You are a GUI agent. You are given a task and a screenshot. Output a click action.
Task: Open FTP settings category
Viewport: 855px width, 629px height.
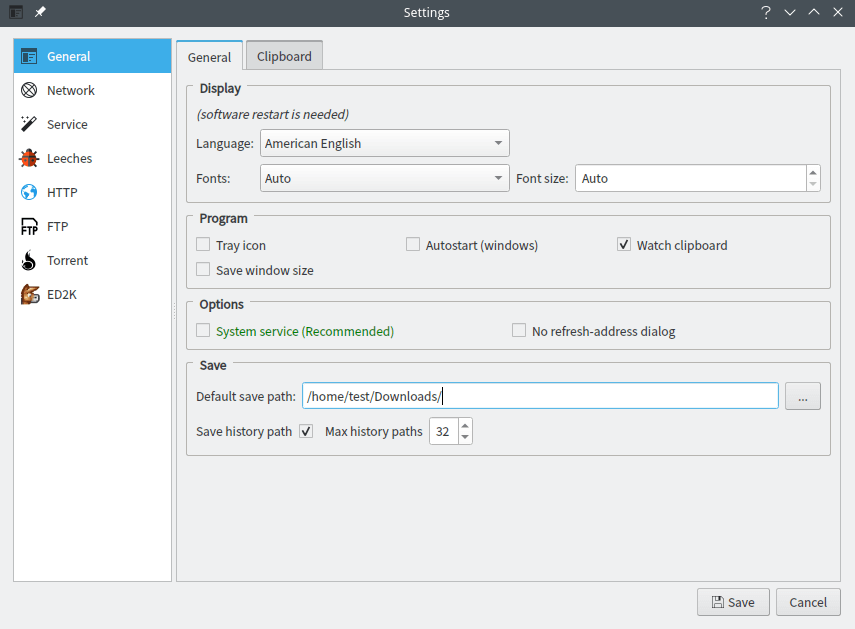point(93,226)
